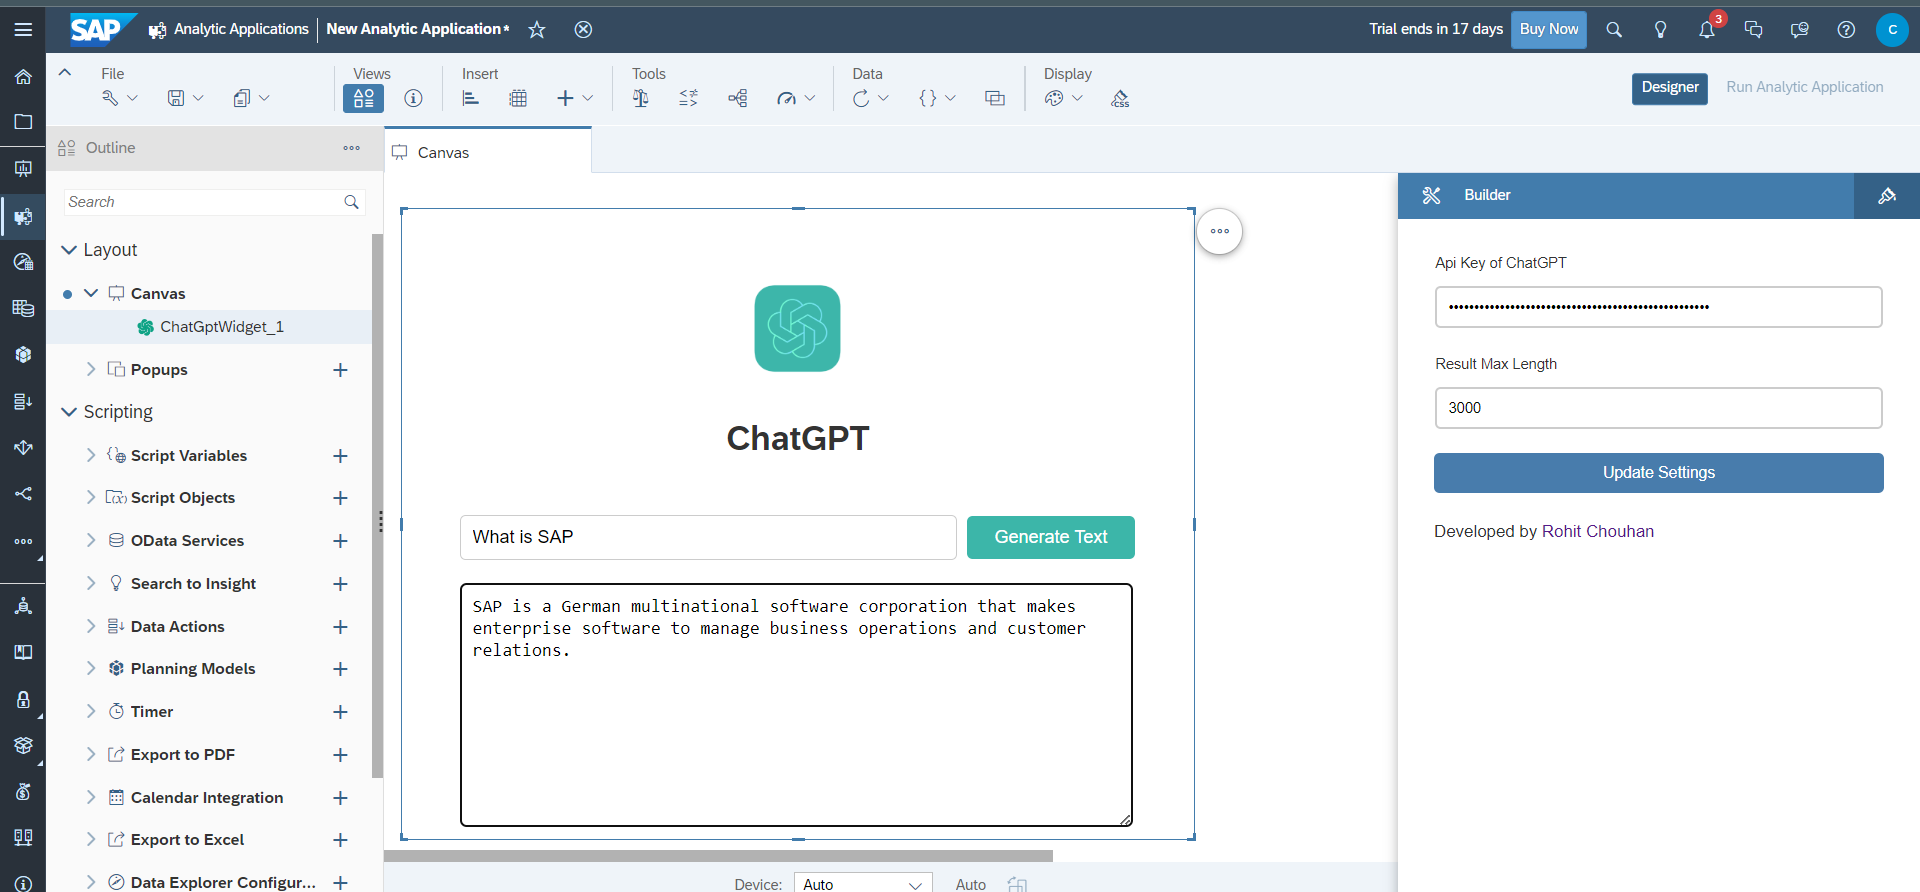Click the CSS edit icon in Display
The width and height of the screenshot is (1920, 892).
[x=1120, y=98]
